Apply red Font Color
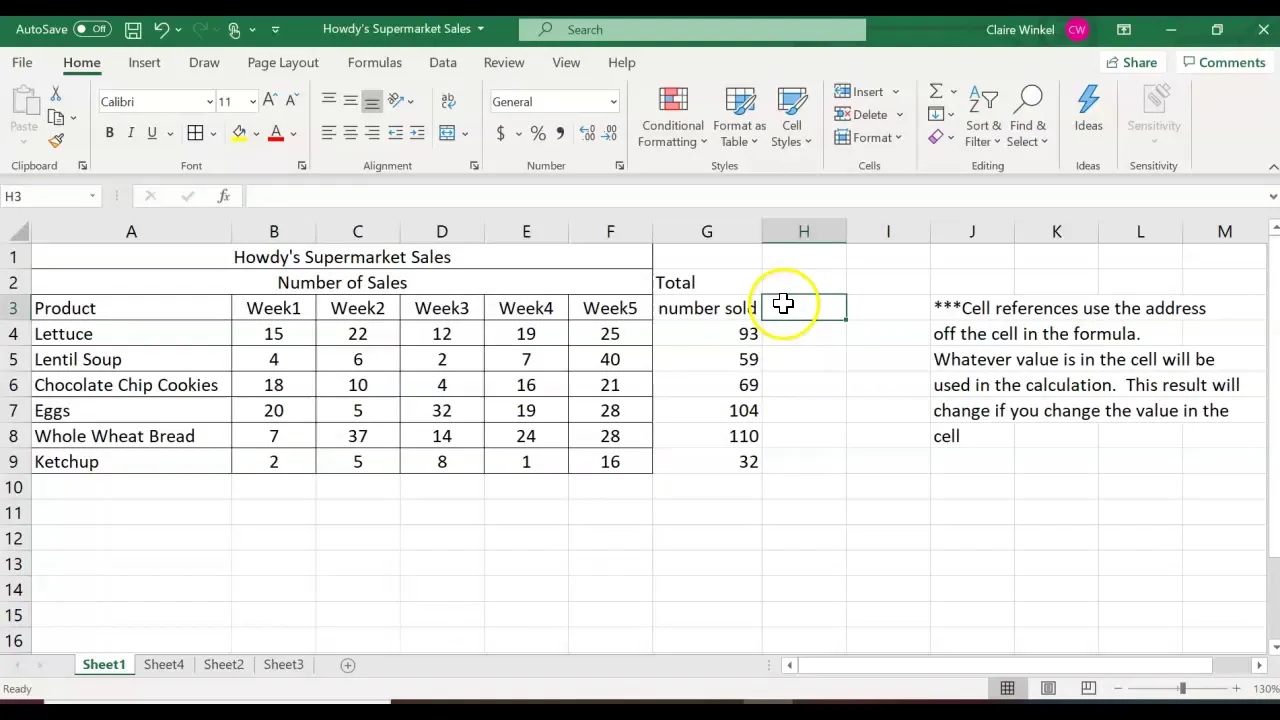Image resolution: width=1280 pixels, height=720 pixels. coord(276,133)
